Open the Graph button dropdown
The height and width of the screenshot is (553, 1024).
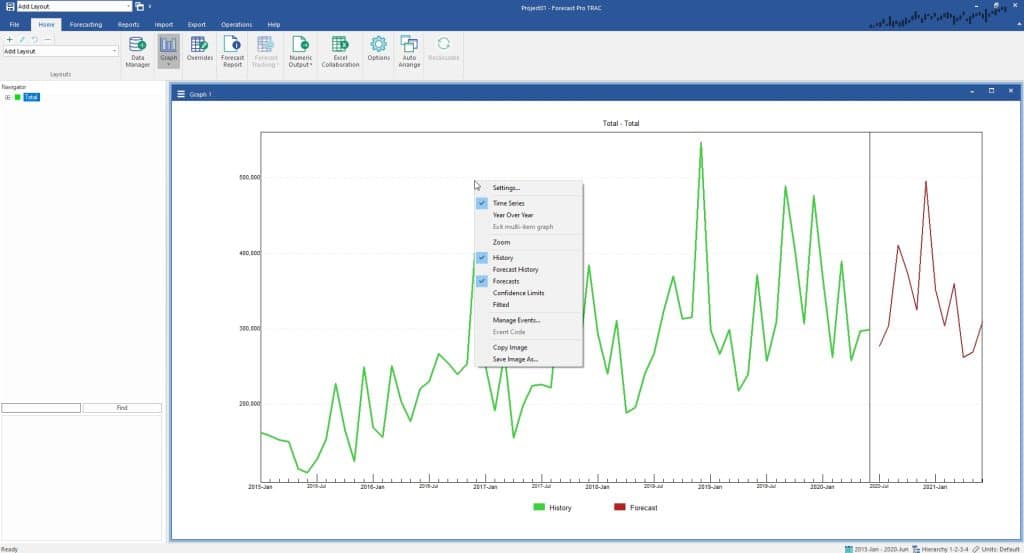tap(169, 64)
